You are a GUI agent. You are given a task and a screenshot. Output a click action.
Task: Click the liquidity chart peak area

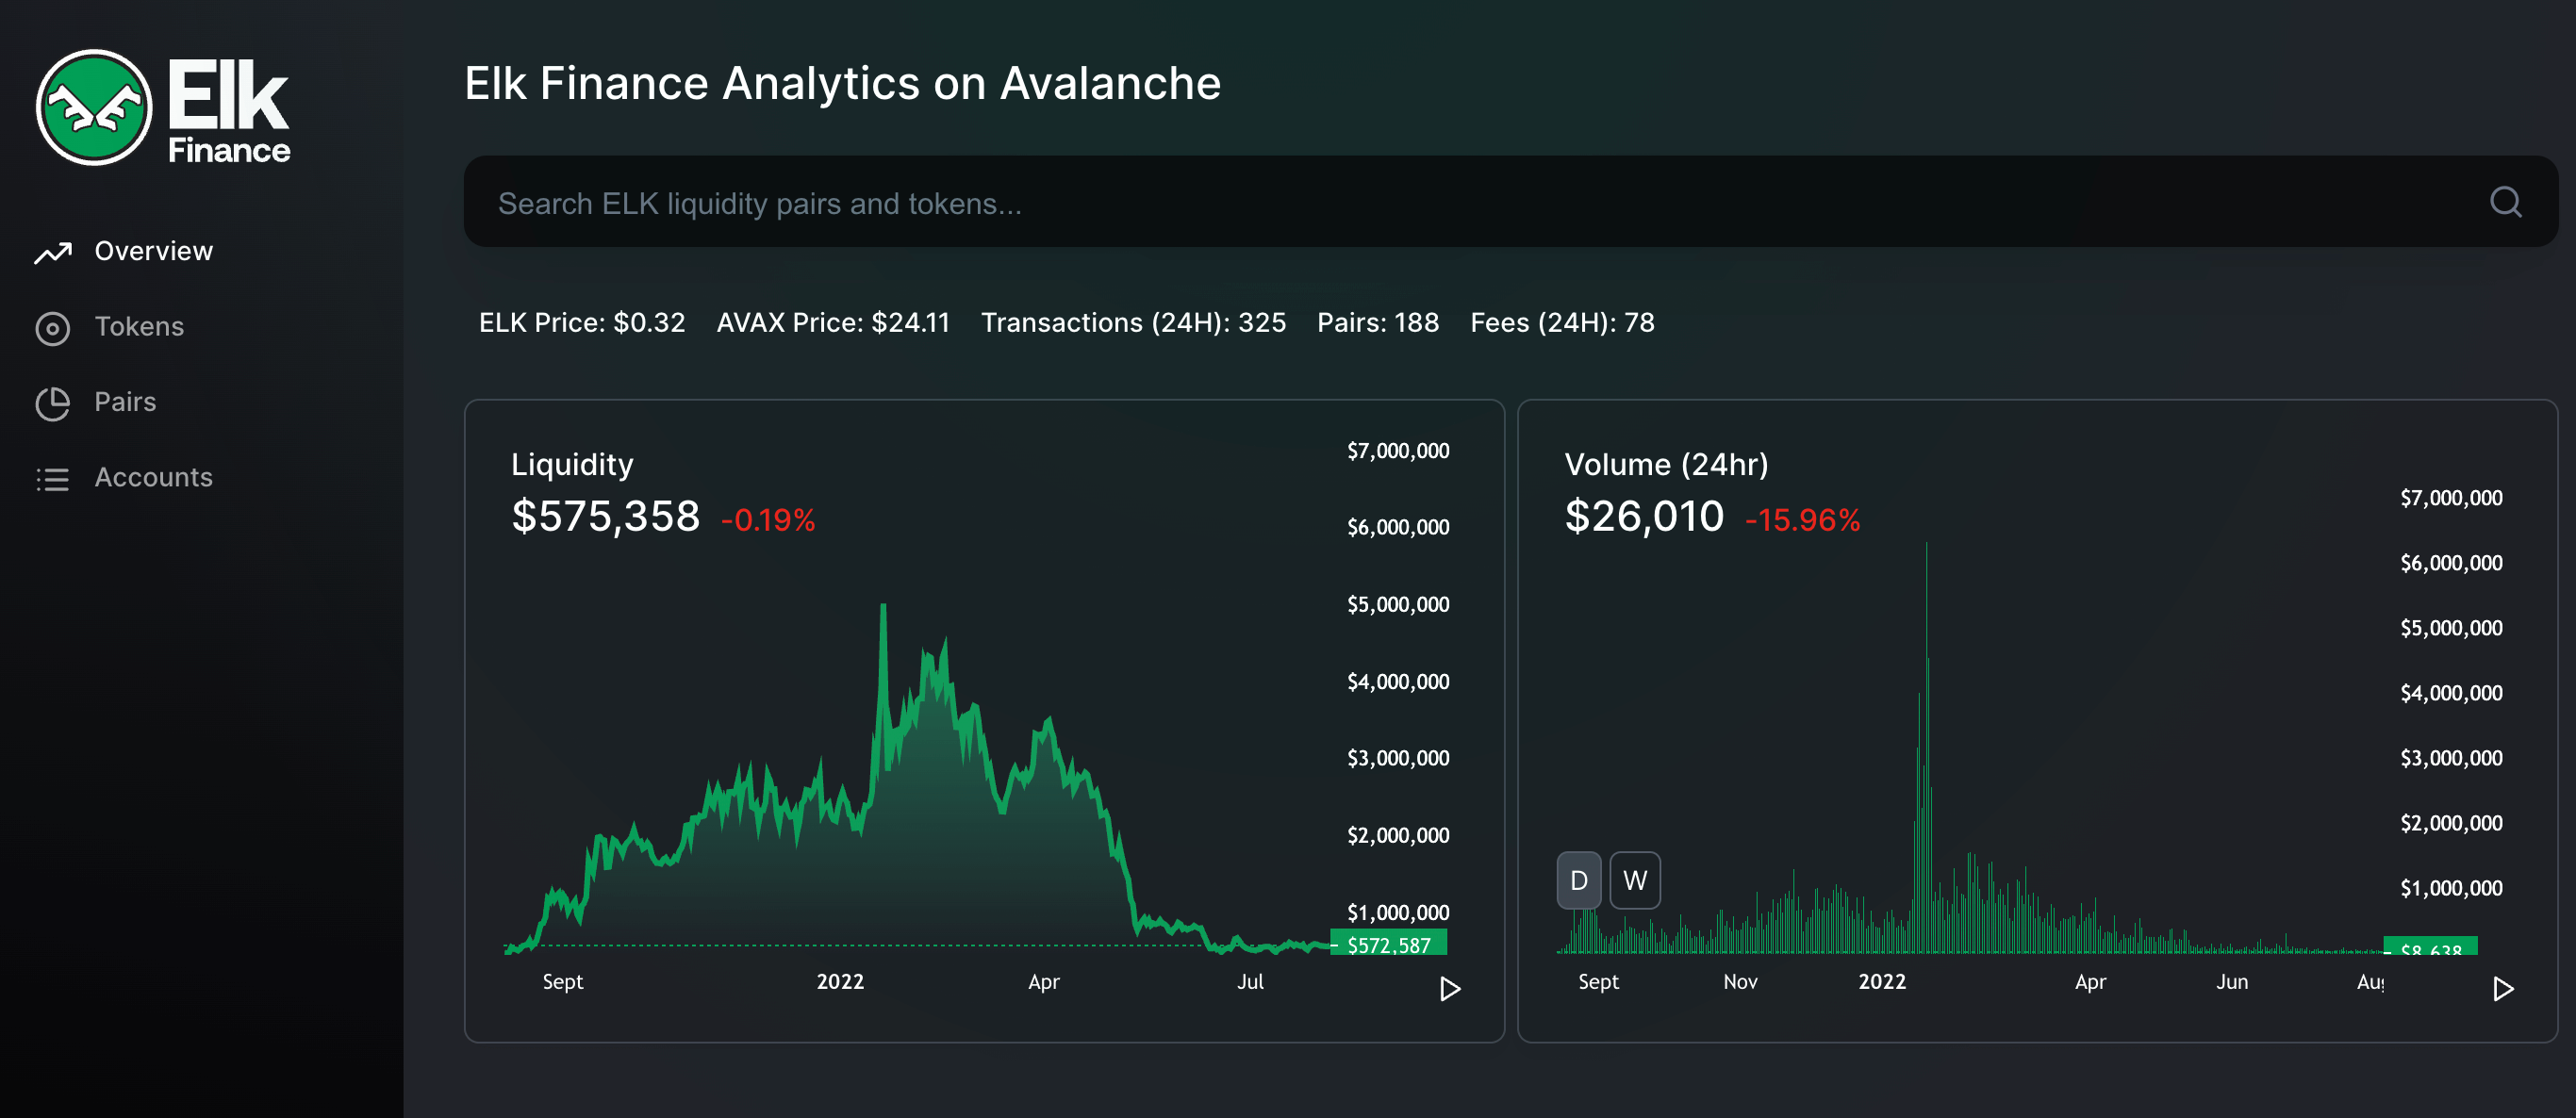click(883, 612)
